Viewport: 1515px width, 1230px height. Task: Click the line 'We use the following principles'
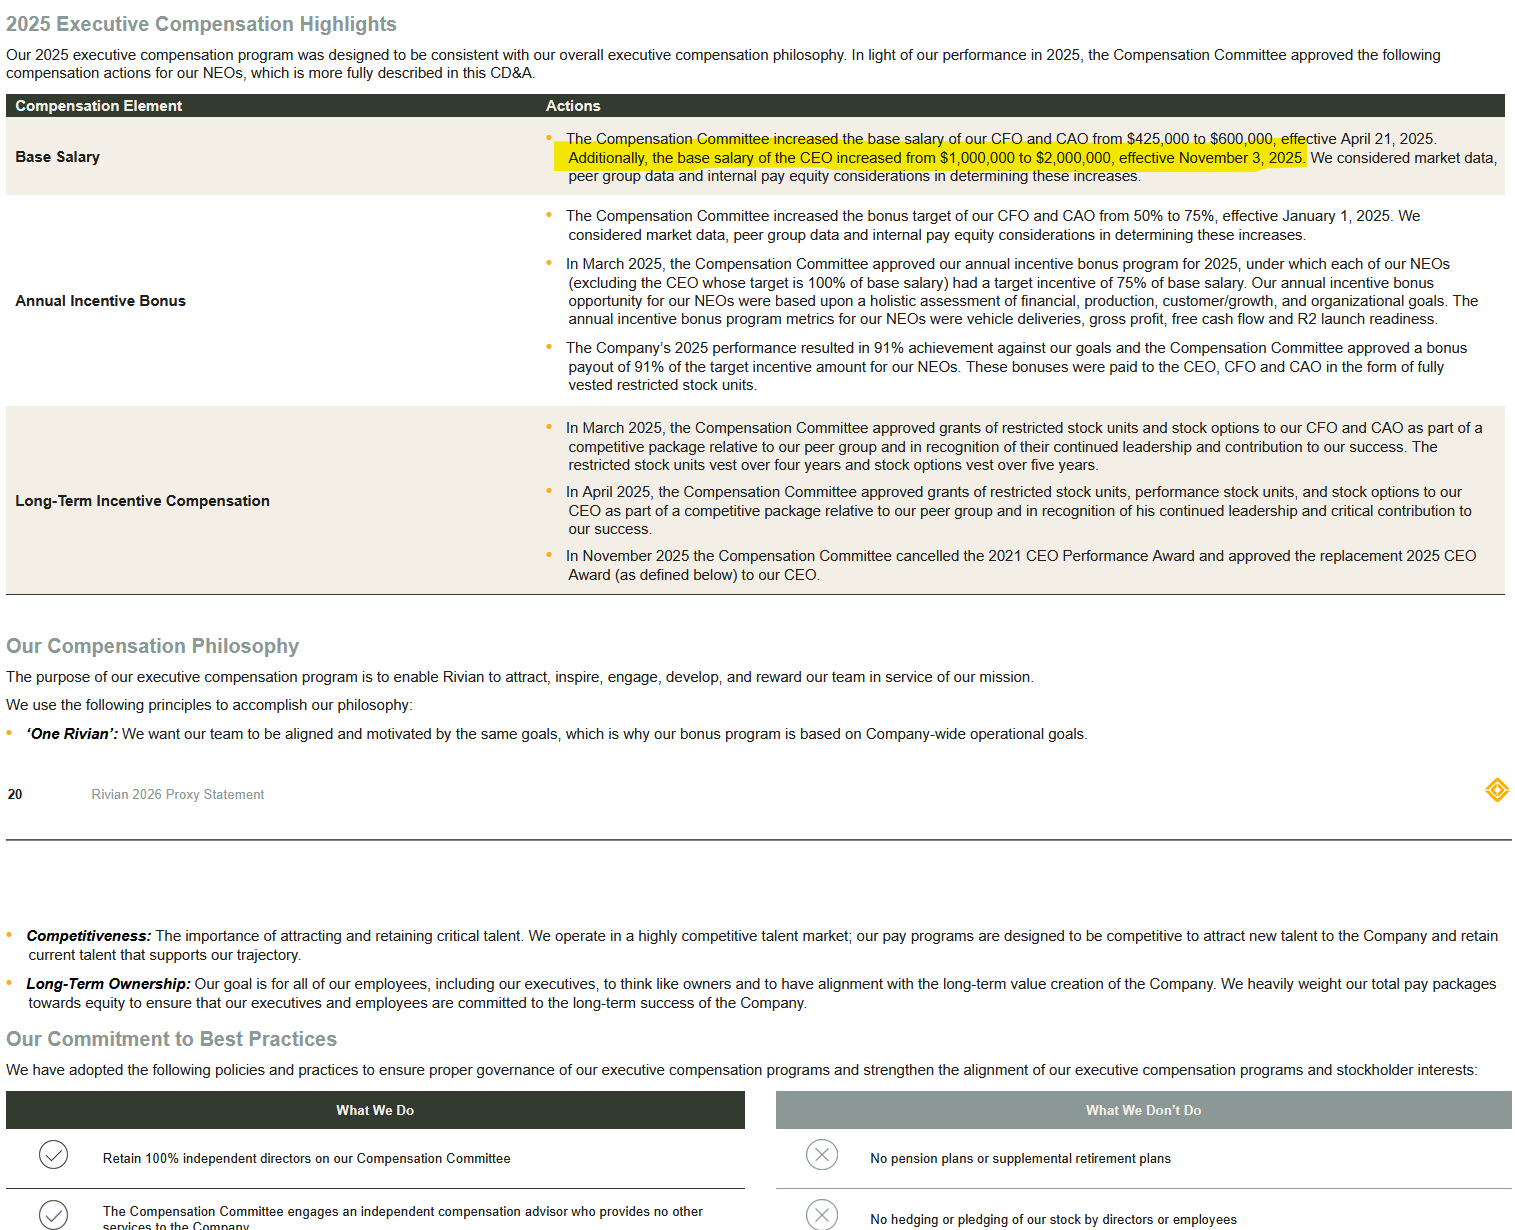tap(209, 705)
